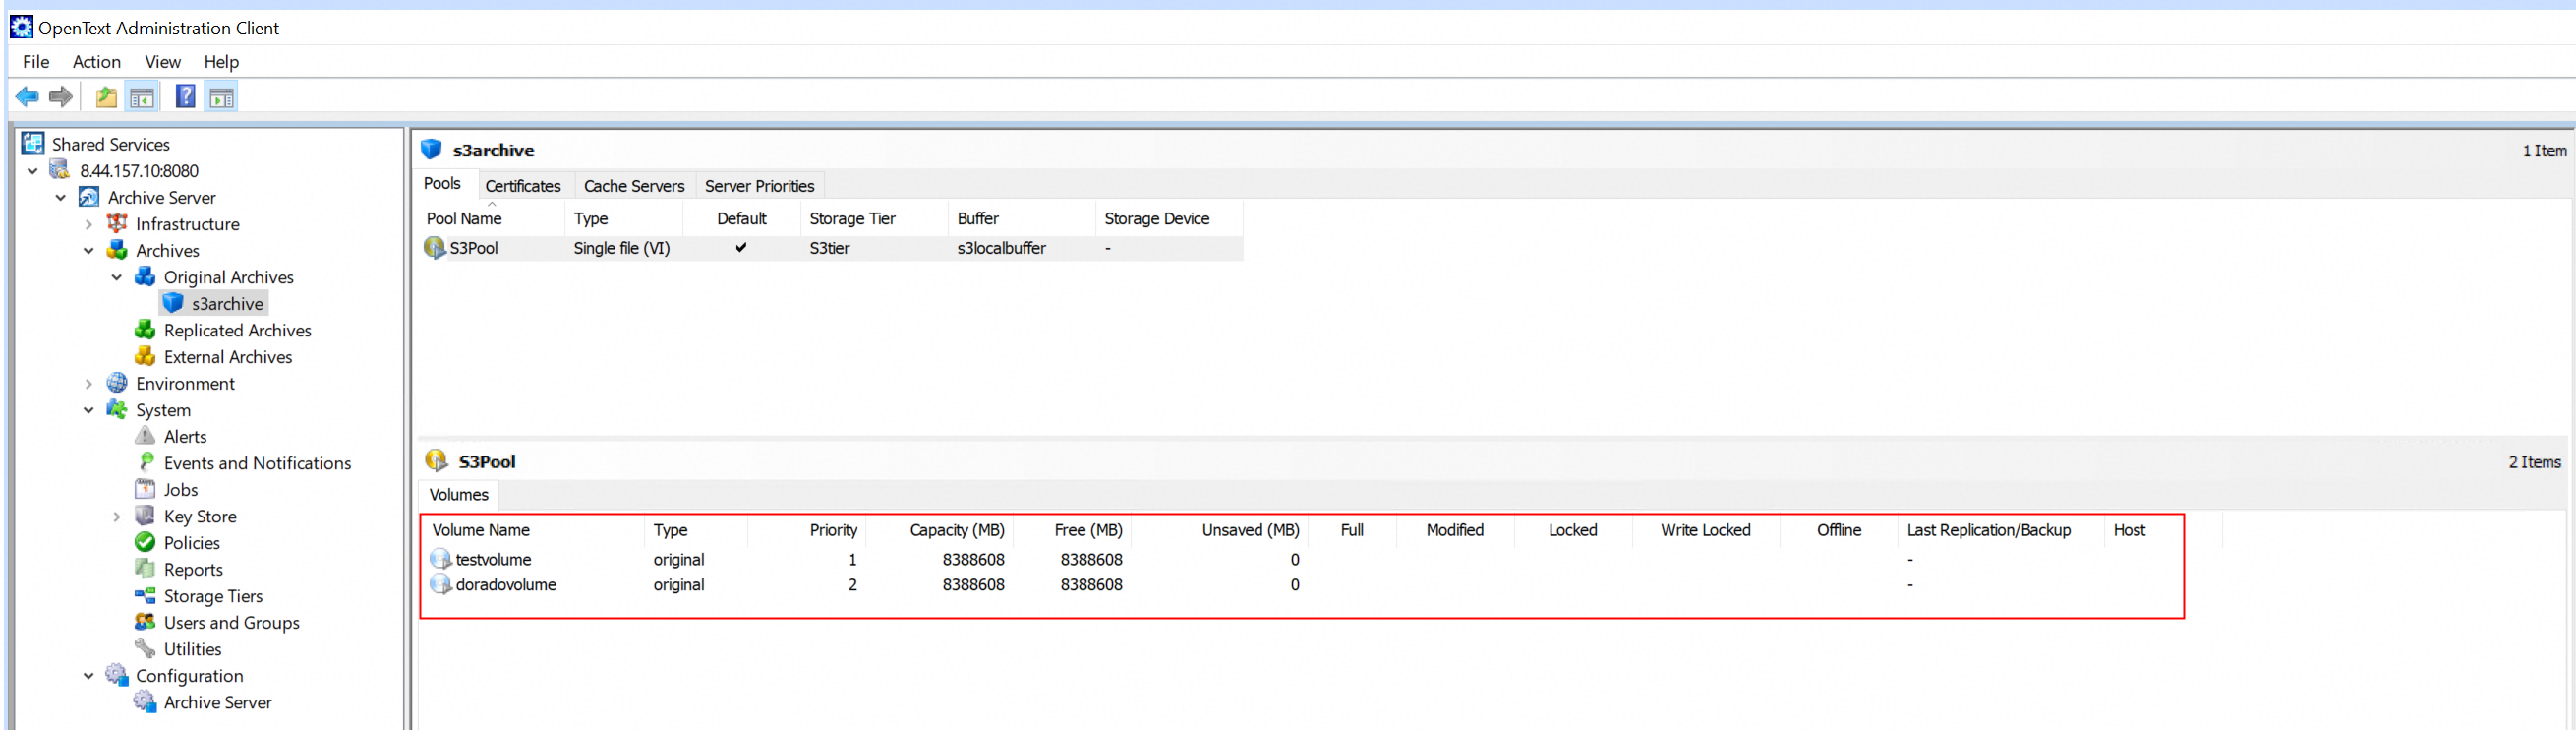Click the Storage Tiers icon
This screenshot has width=2576, height=730.
pos(145,595)
